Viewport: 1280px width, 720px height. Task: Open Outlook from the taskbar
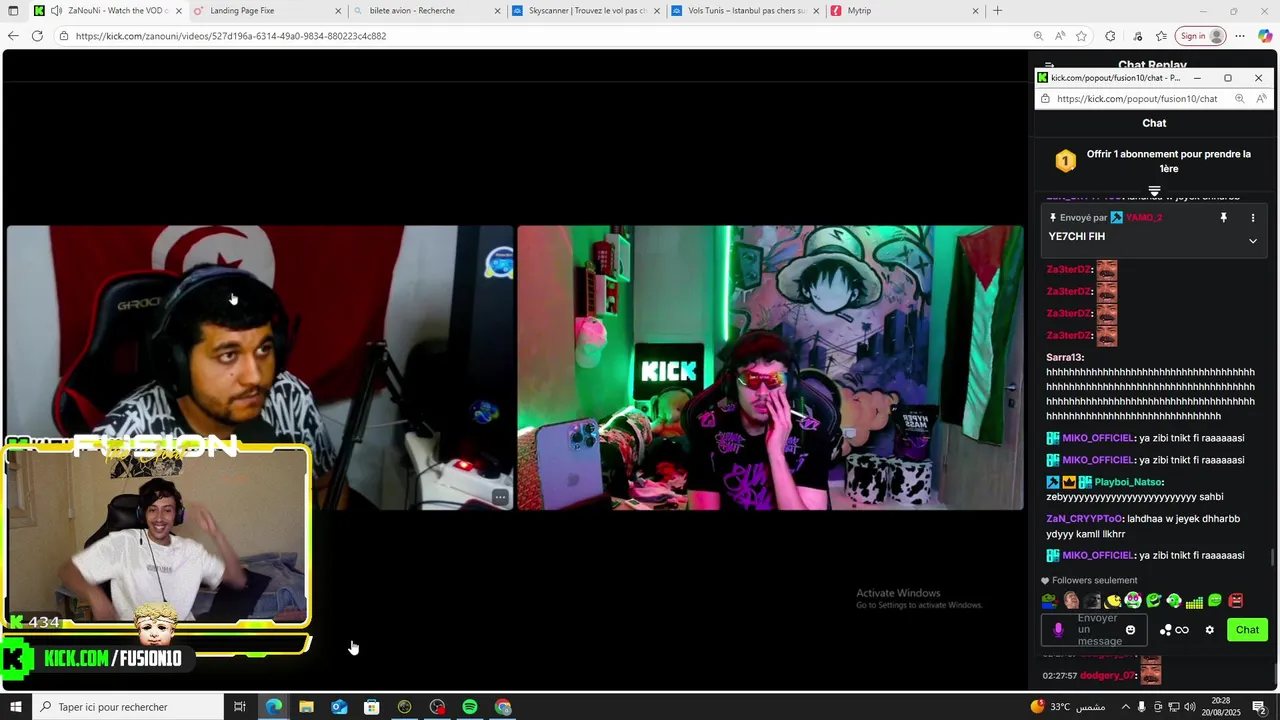tap(339, 707)
